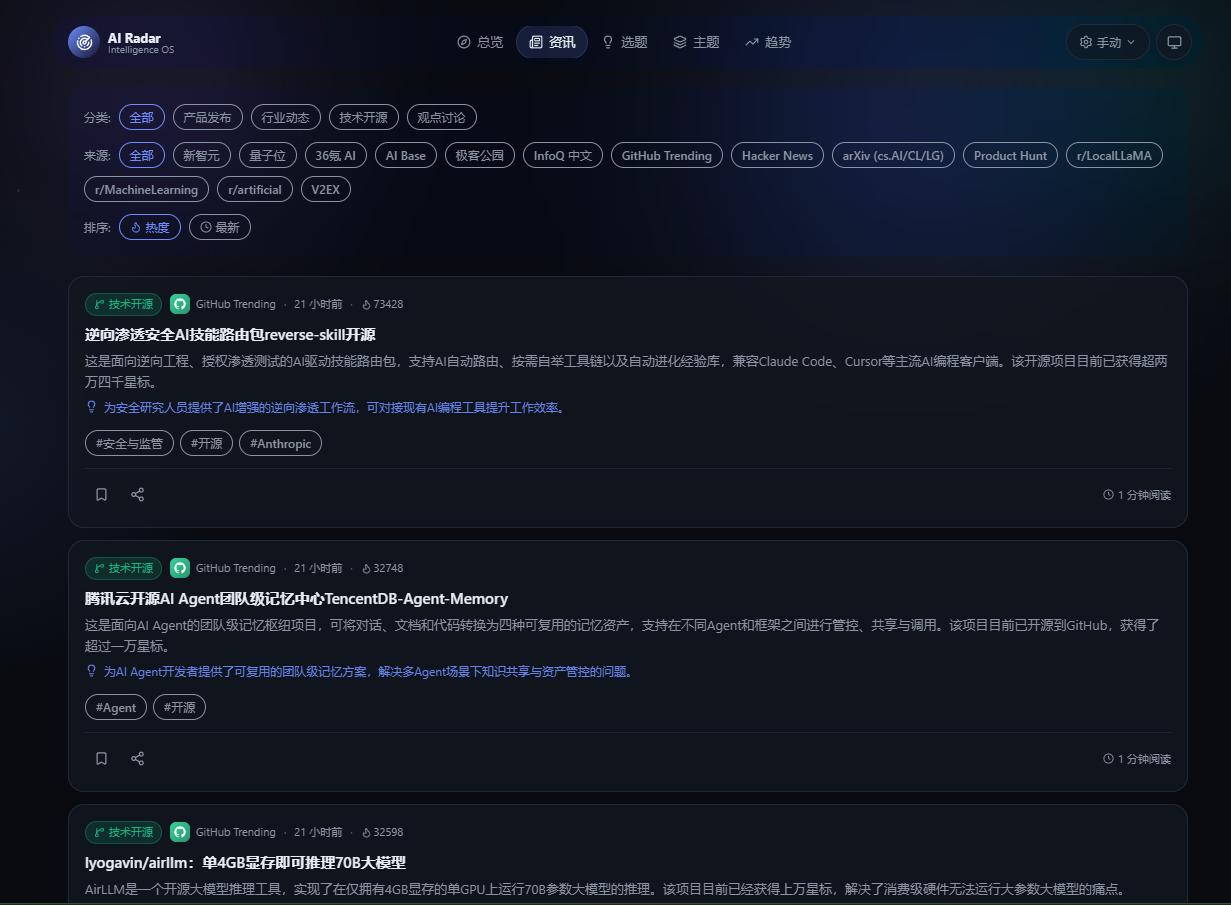The image size is (1231, 905).
Task: Click the AI Radar logo icon
Action: tap(84, 42)
